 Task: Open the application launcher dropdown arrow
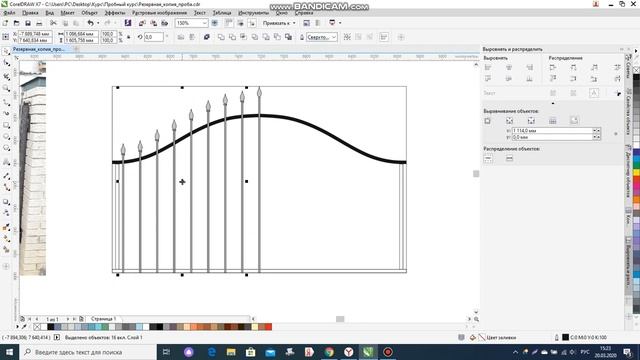(340, 23)
